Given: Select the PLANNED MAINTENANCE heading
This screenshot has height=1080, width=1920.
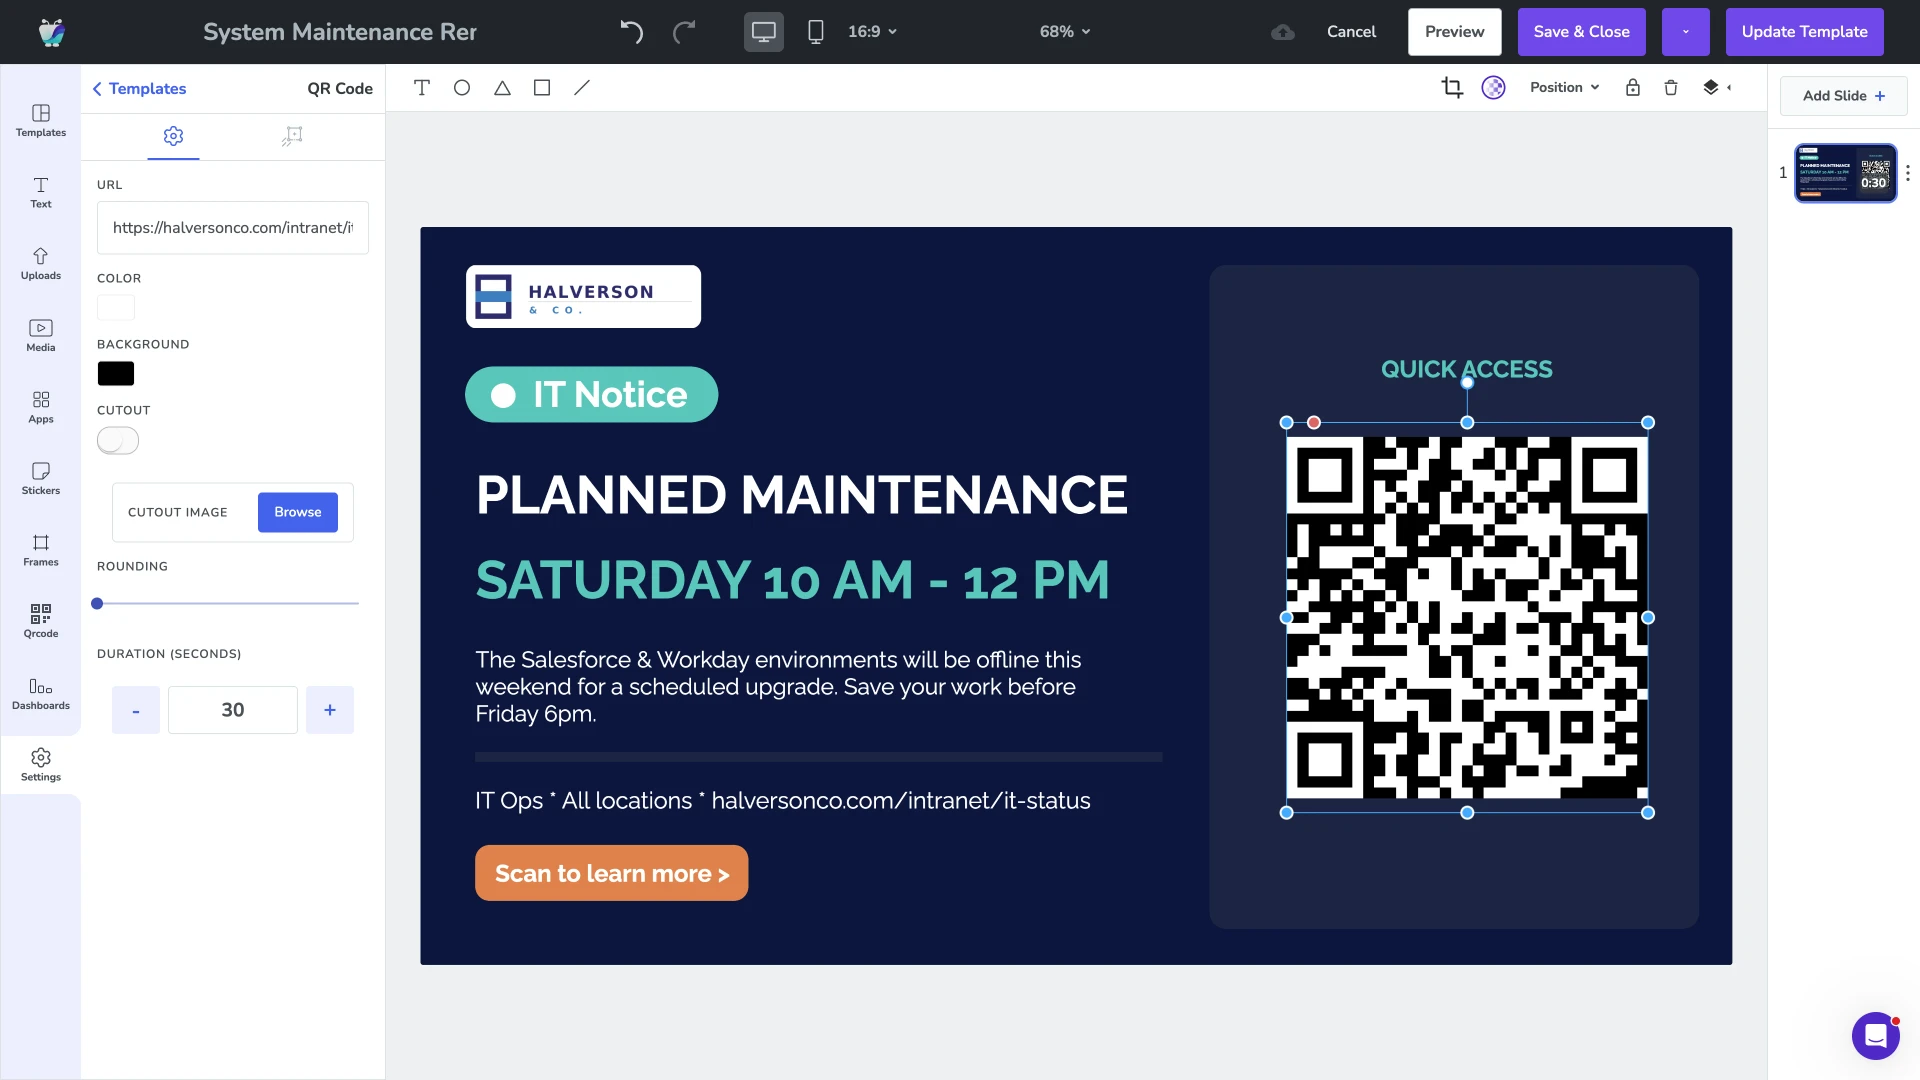Looking at the screenshot, I should coord(802,495).
